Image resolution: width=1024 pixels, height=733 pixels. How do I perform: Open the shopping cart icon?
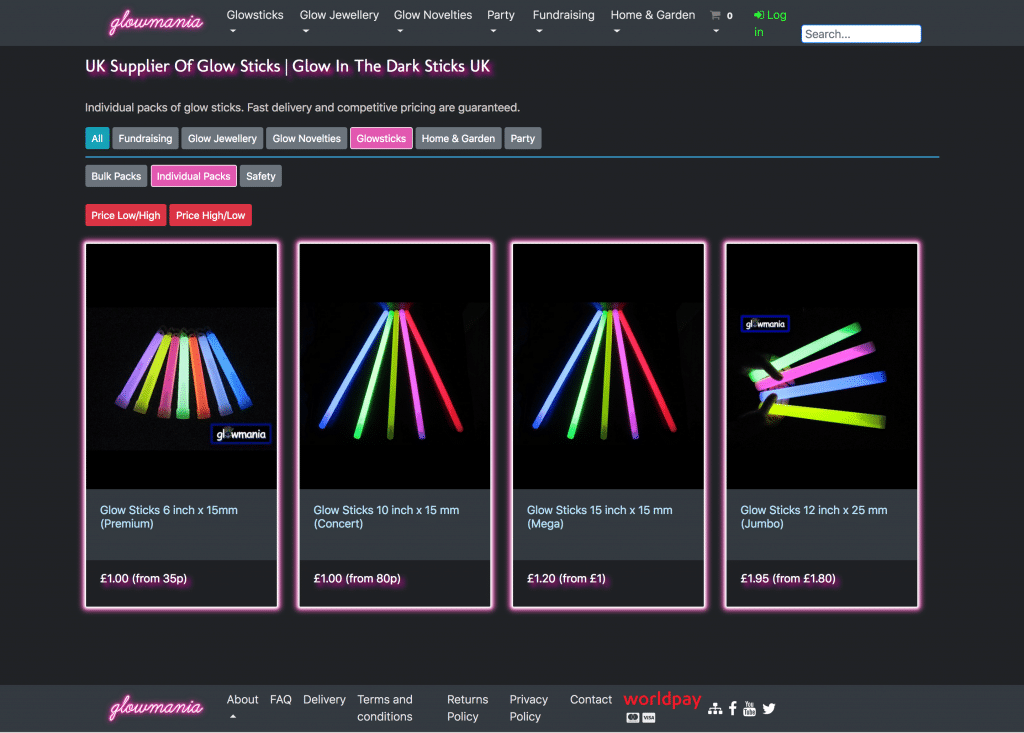(715, 15)
